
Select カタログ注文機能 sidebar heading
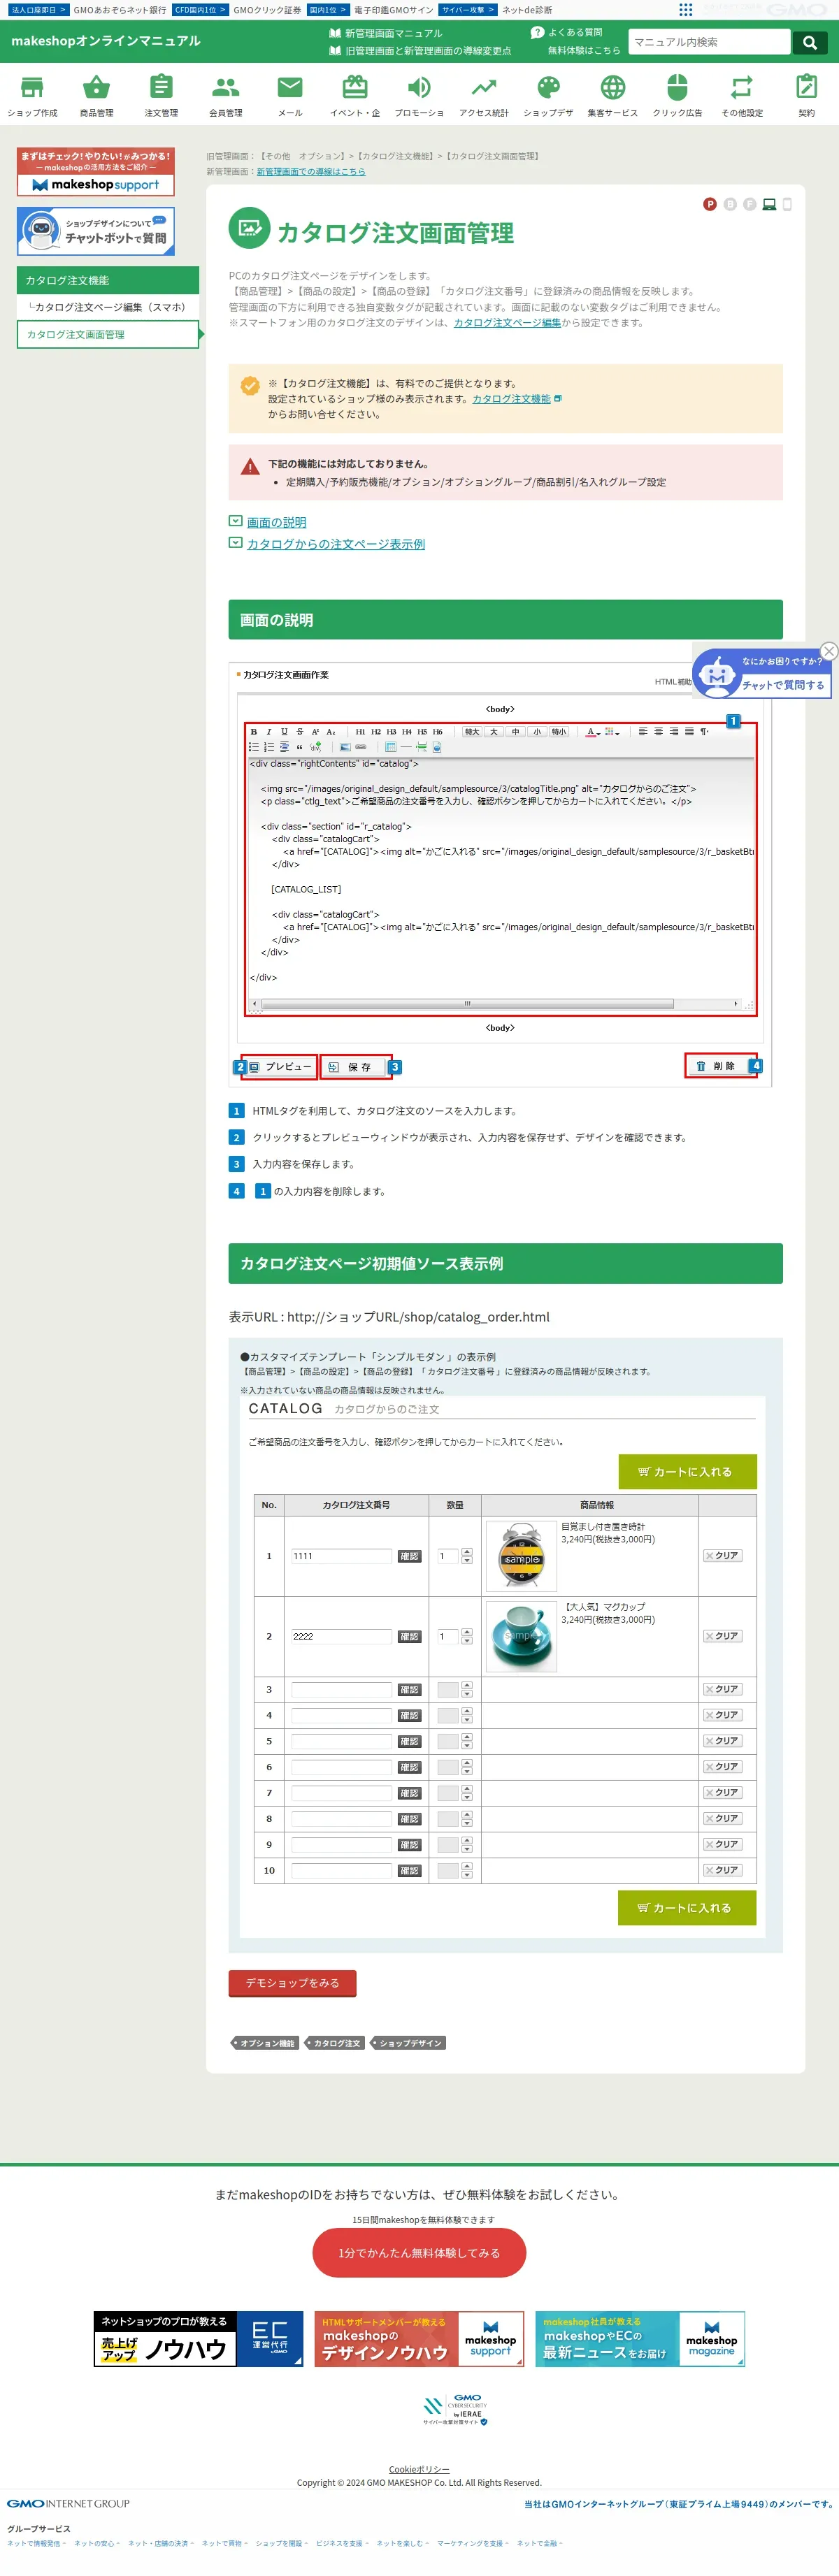click(108, 280)
